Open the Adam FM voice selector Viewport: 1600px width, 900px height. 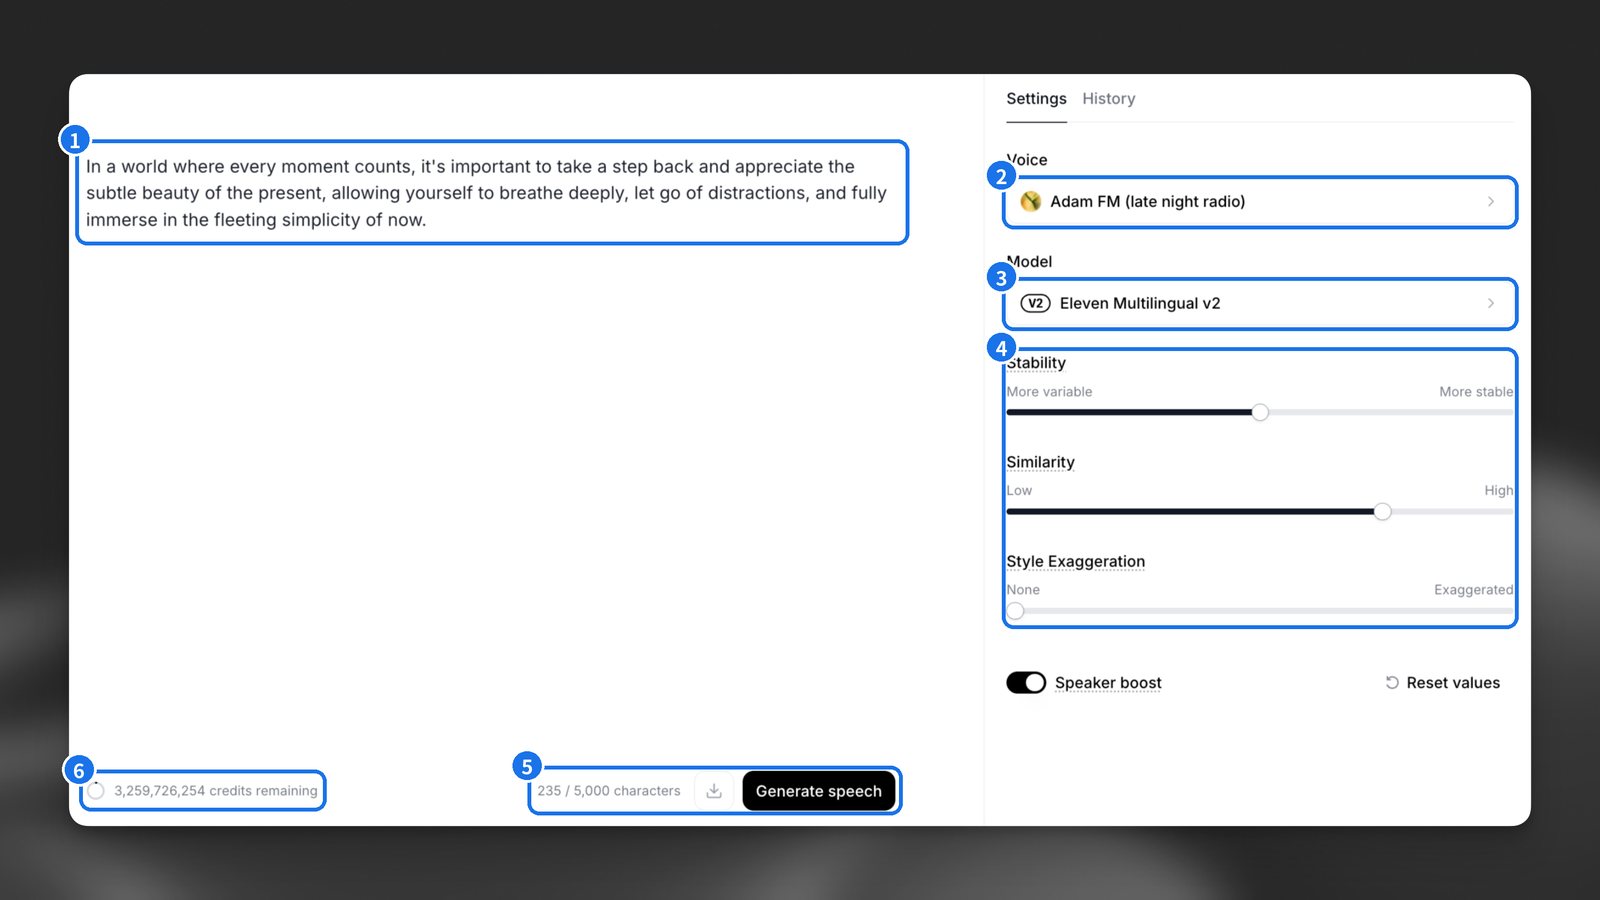click(x=1260, y=202)
